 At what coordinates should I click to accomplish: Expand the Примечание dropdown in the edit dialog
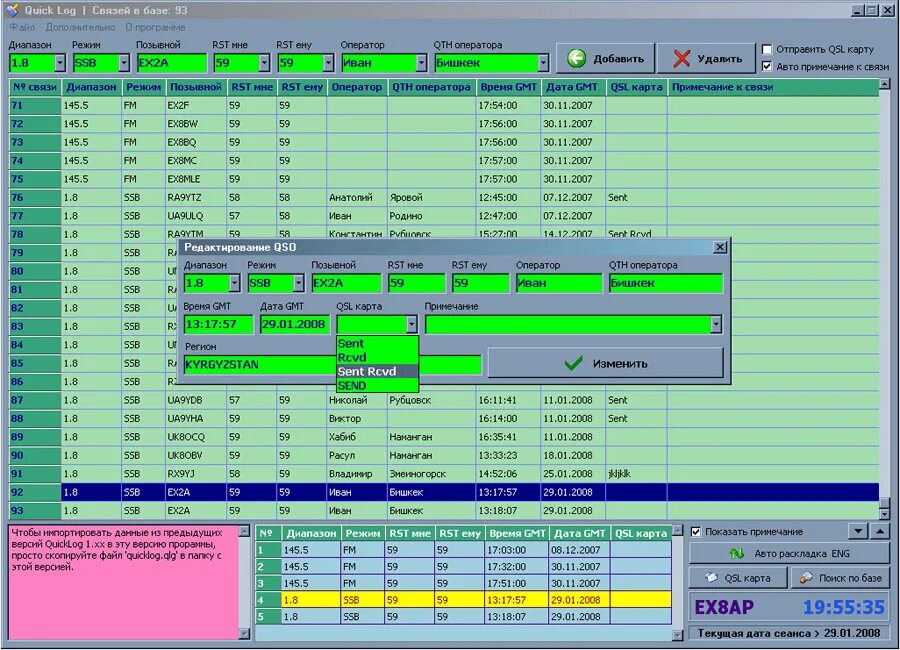(x=715, y=324)
